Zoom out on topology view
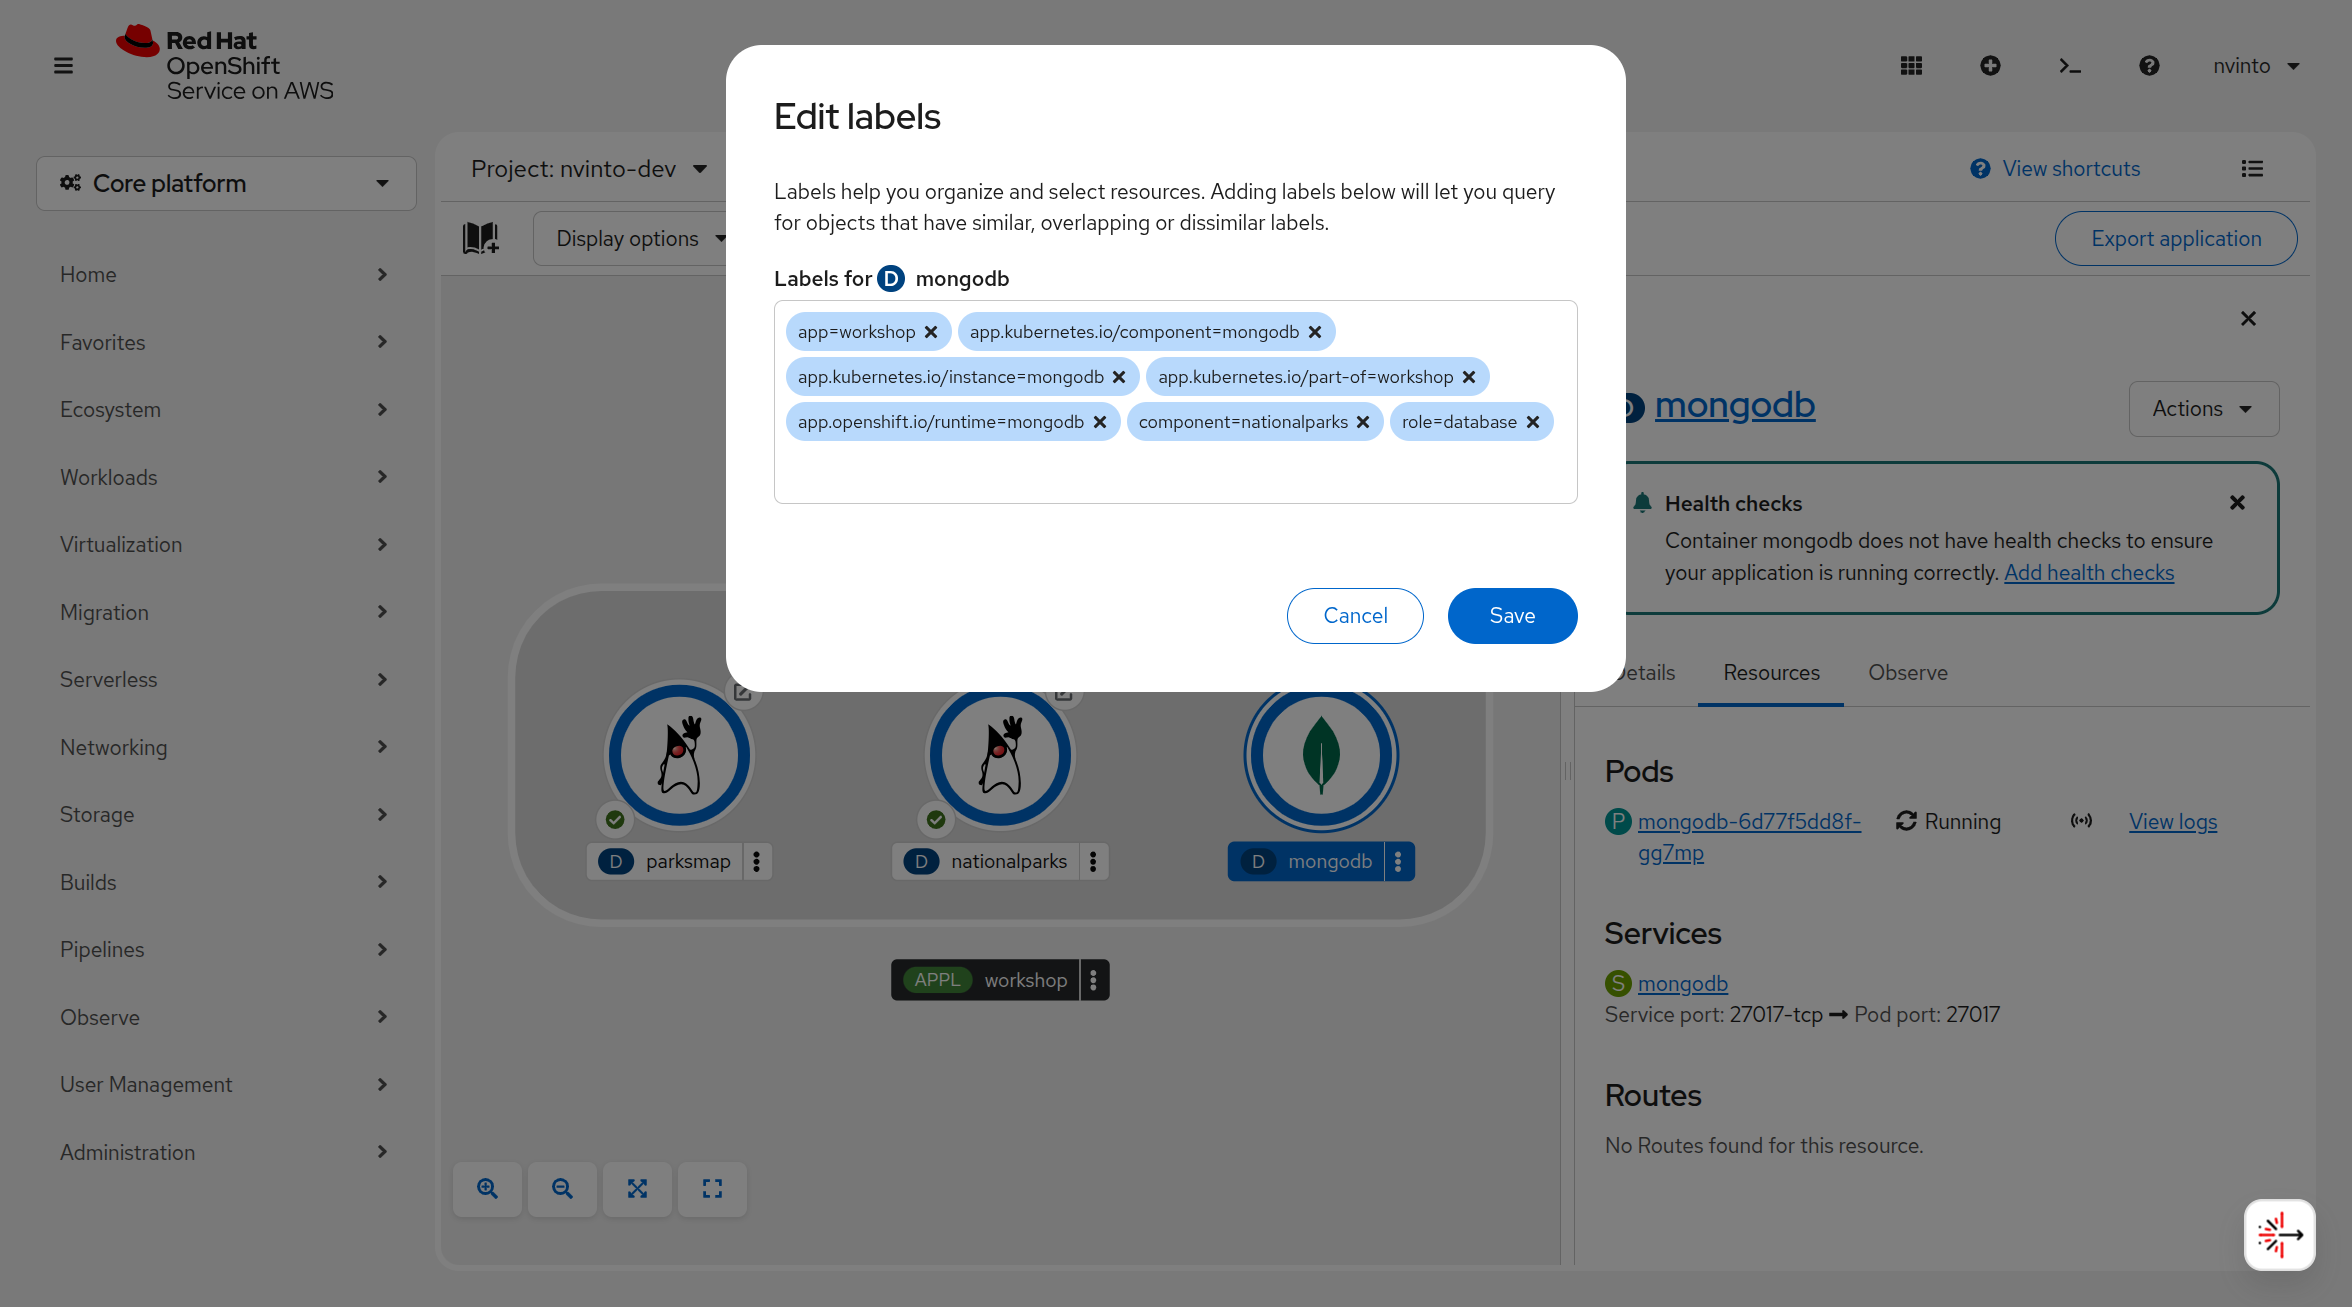This screenshot has height=1307, width=2352. 562,1189
